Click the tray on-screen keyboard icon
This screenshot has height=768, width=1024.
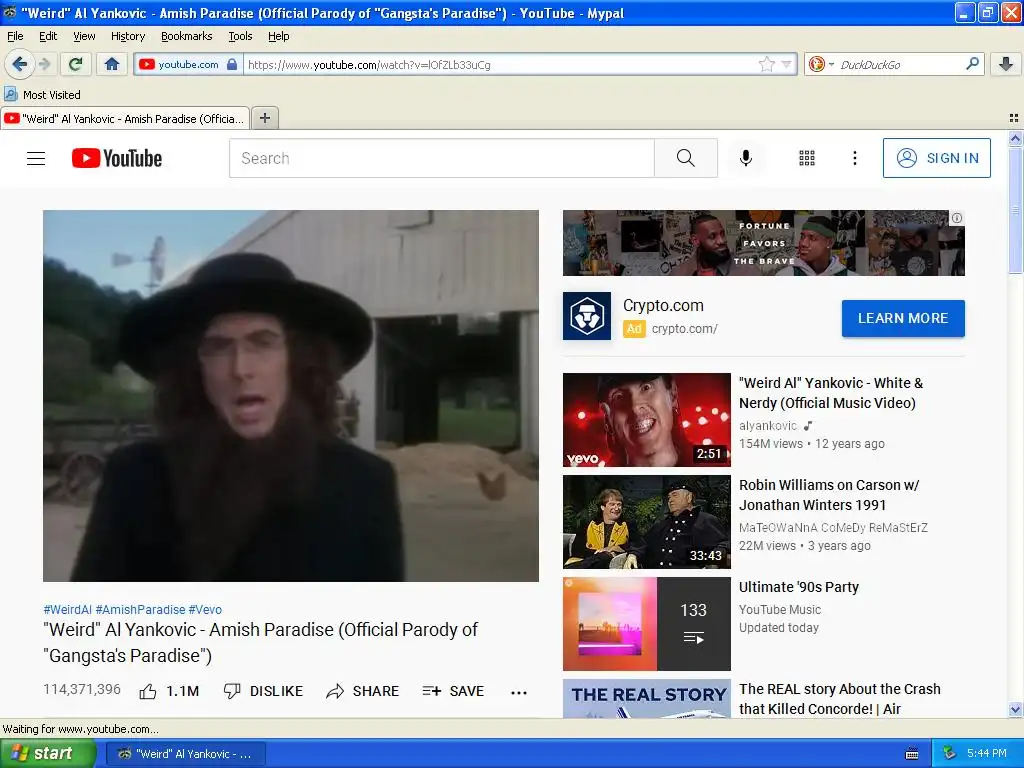(x=912, y=754)
